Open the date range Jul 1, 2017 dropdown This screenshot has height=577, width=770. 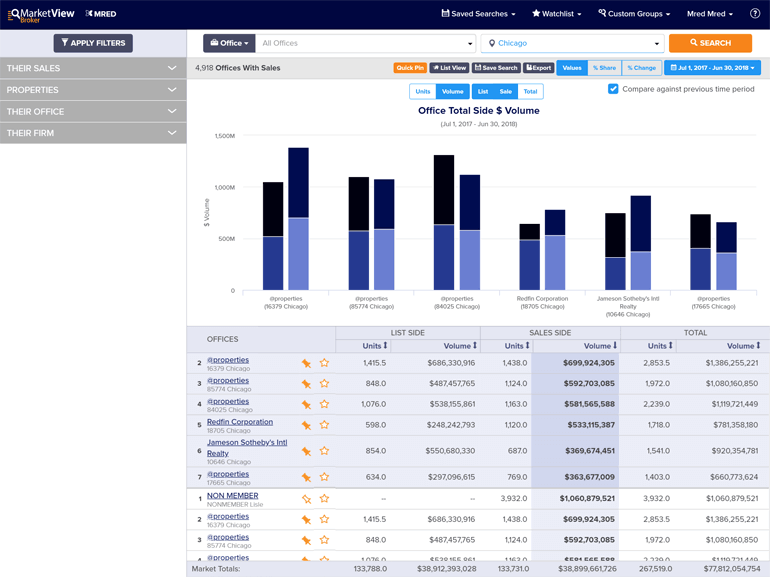[712, 68]
